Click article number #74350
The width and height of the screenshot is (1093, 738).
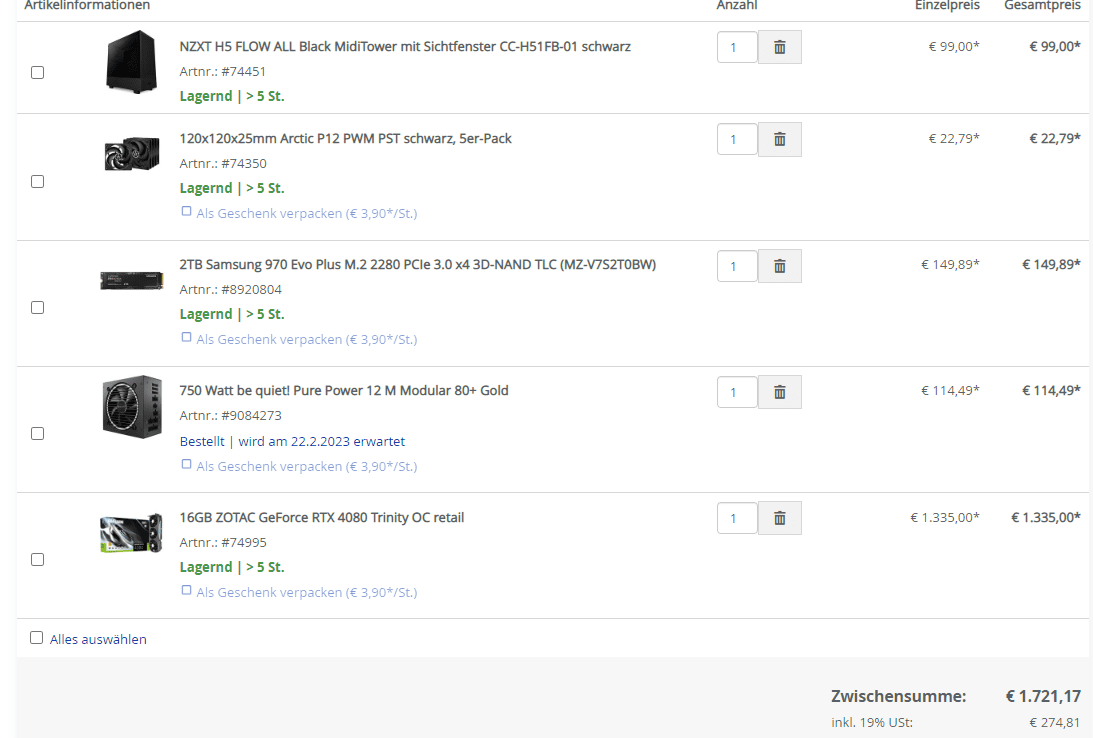[x=244, y=164]
